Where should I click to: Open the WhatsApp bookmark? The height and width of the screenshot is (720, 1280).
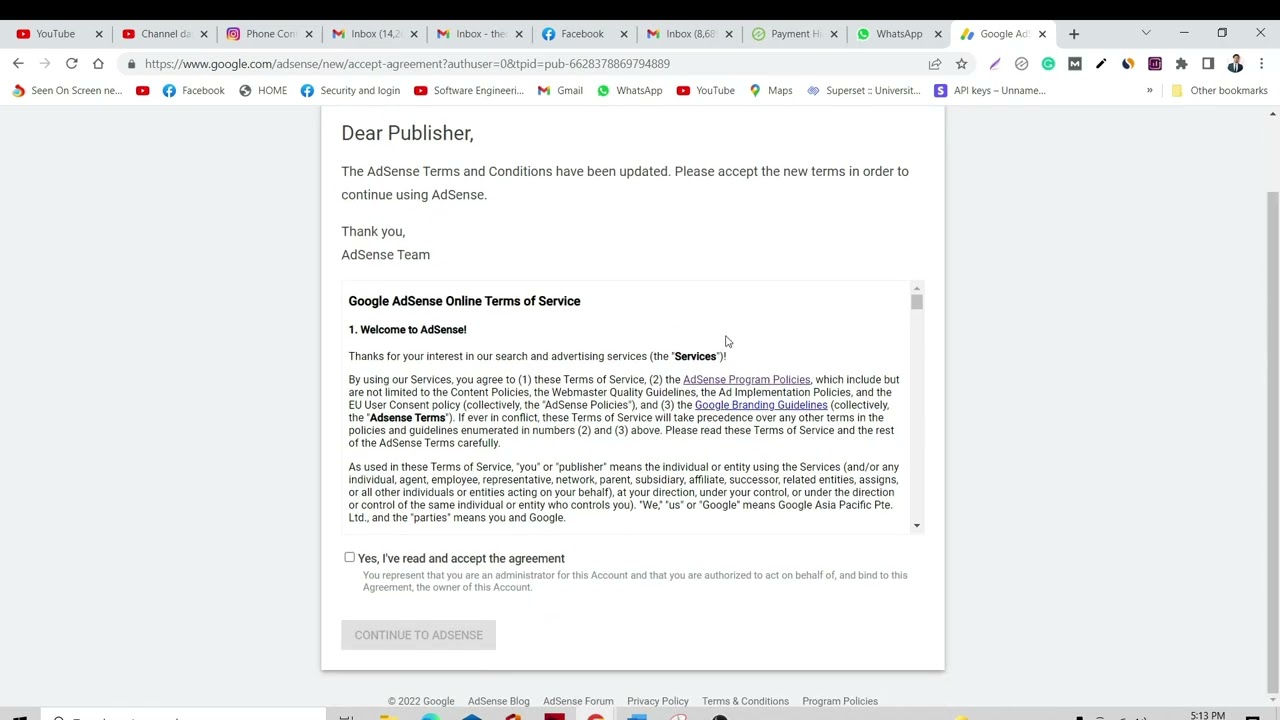point(630,91)
